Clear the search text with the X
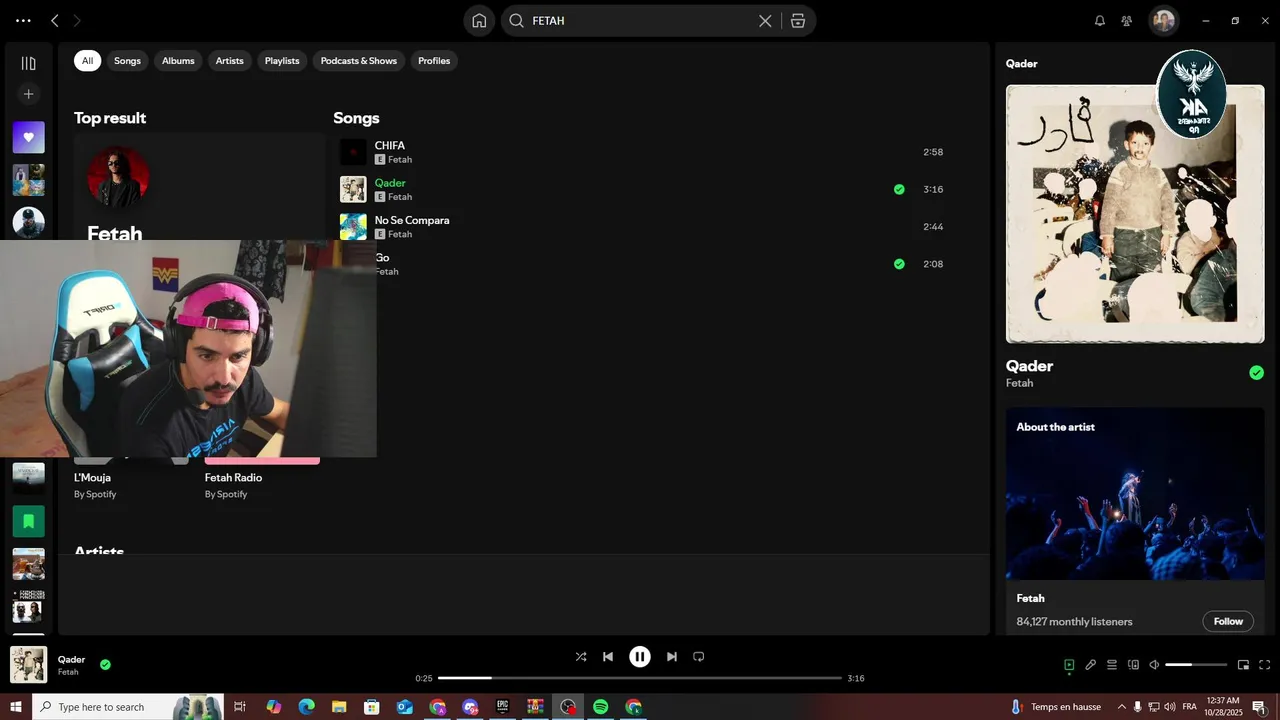The width and height of the screenshot is (1280, 720). (x=765, y=20)
